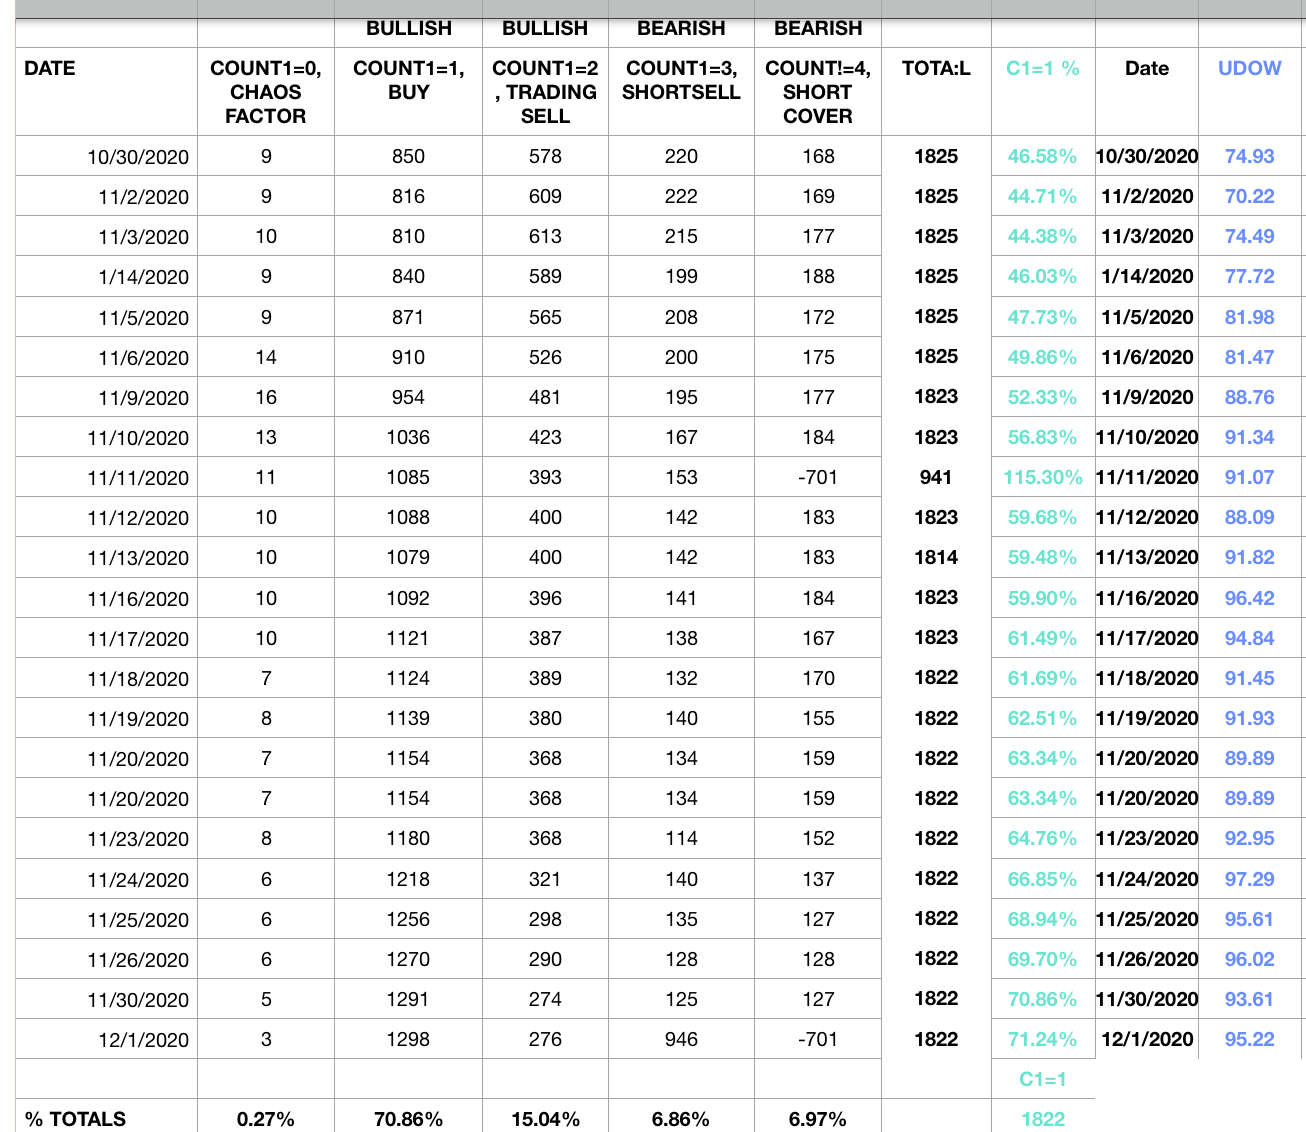1306x1132 pixels.
Task: Click the UDOW value 81.98
Action: (1250, 317)
